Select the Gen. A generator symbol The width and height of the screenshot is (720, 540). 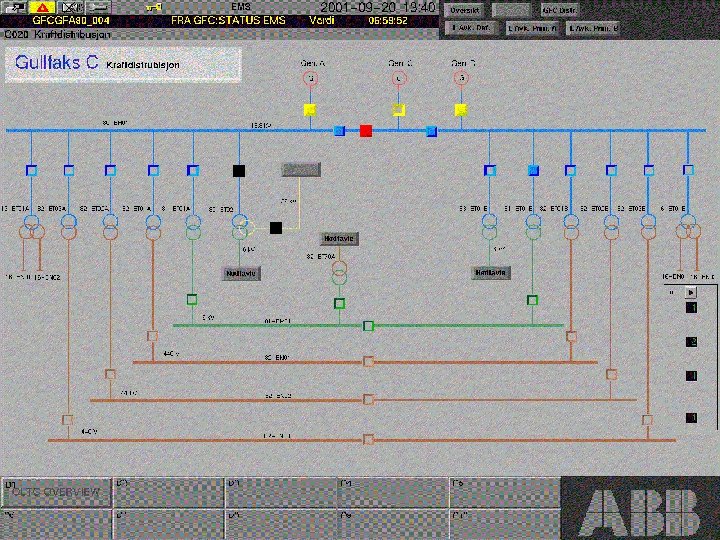(310, 79)
